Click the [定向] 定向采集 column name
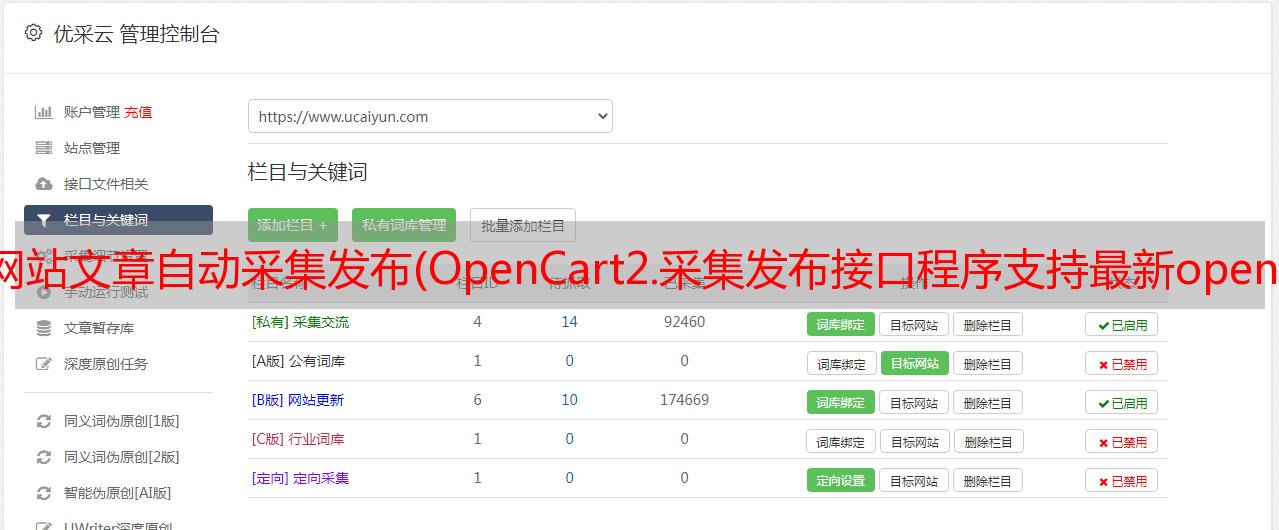 (300, 478)
